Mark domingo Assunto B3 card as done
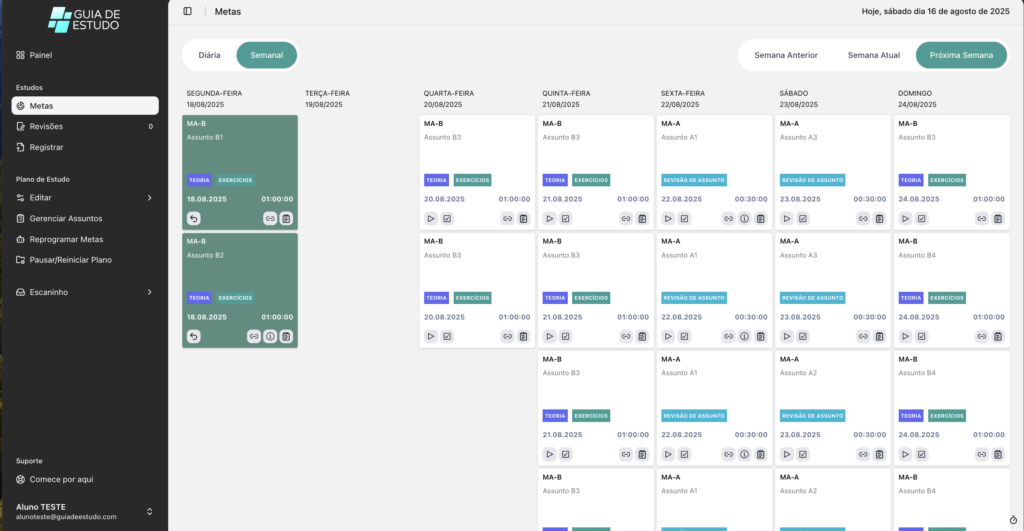This screenshot has height=531, width=1024. 921,219
